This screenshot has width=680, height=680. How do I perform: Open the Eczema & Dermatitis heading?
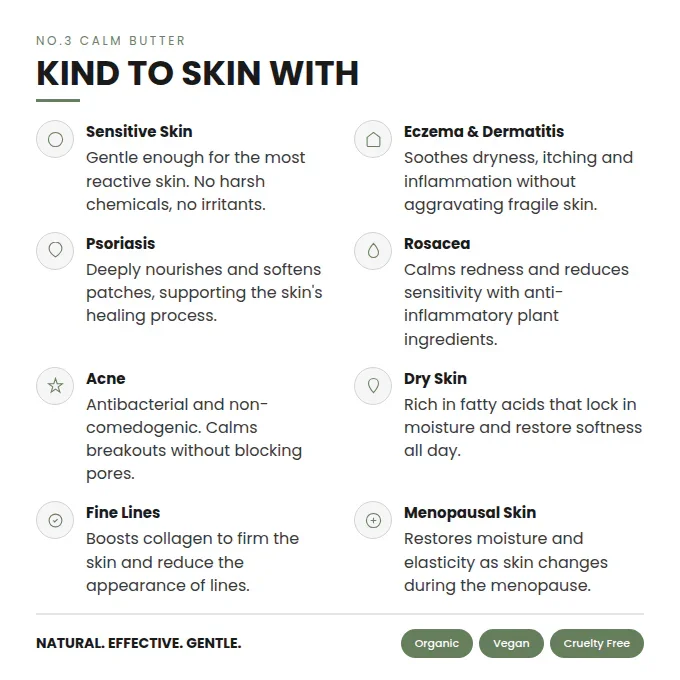(484, 131)
